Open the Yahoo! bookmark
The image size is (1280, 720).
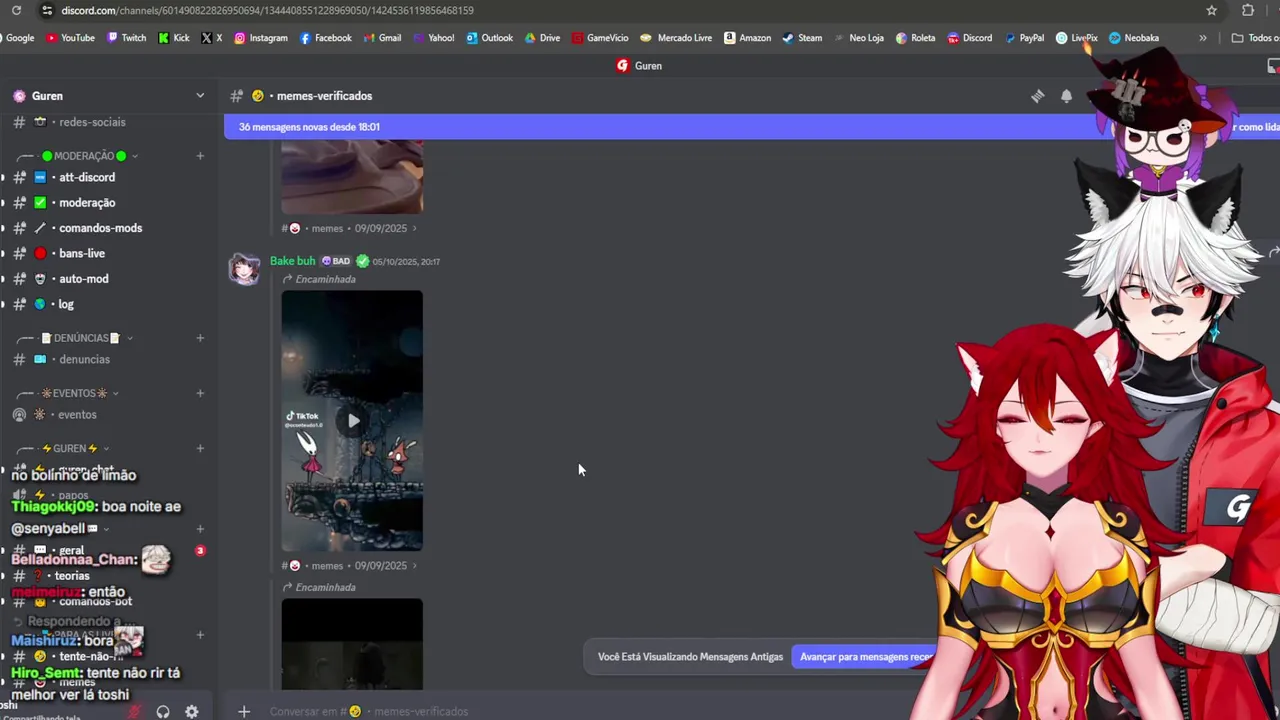(x=432, y=38)
